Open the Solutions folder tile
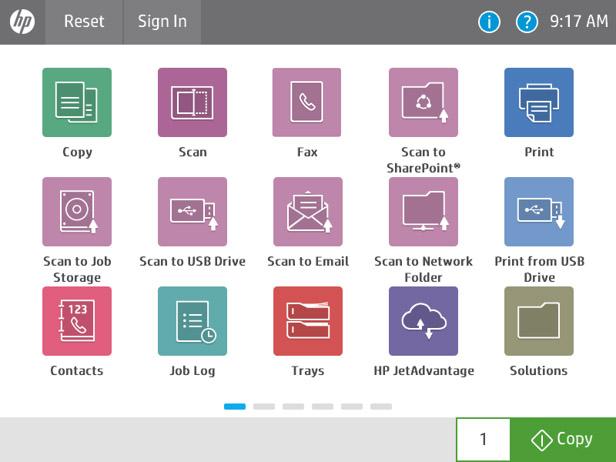The height and width of the screenshot is (462, 616). point(539,321)
